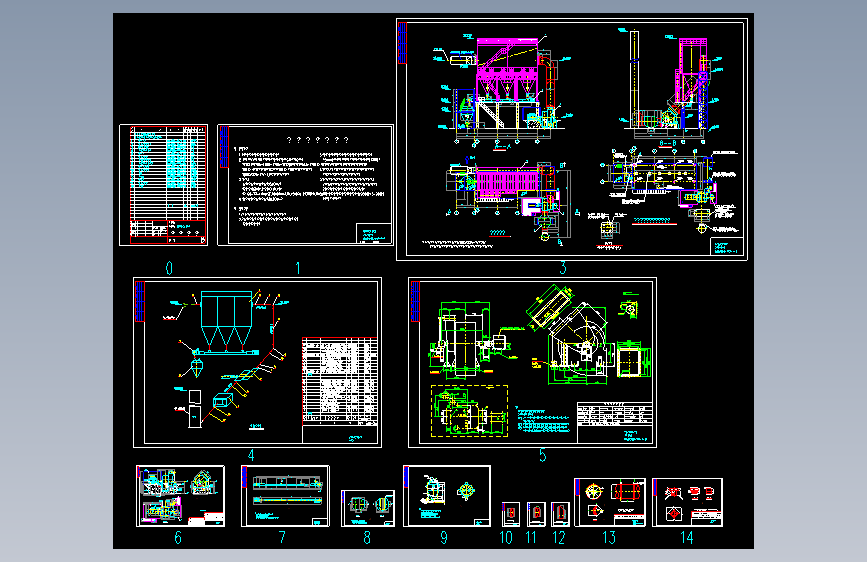Click the sheet label number 5
The image size is (867, 562).
(x=542, y=455)
